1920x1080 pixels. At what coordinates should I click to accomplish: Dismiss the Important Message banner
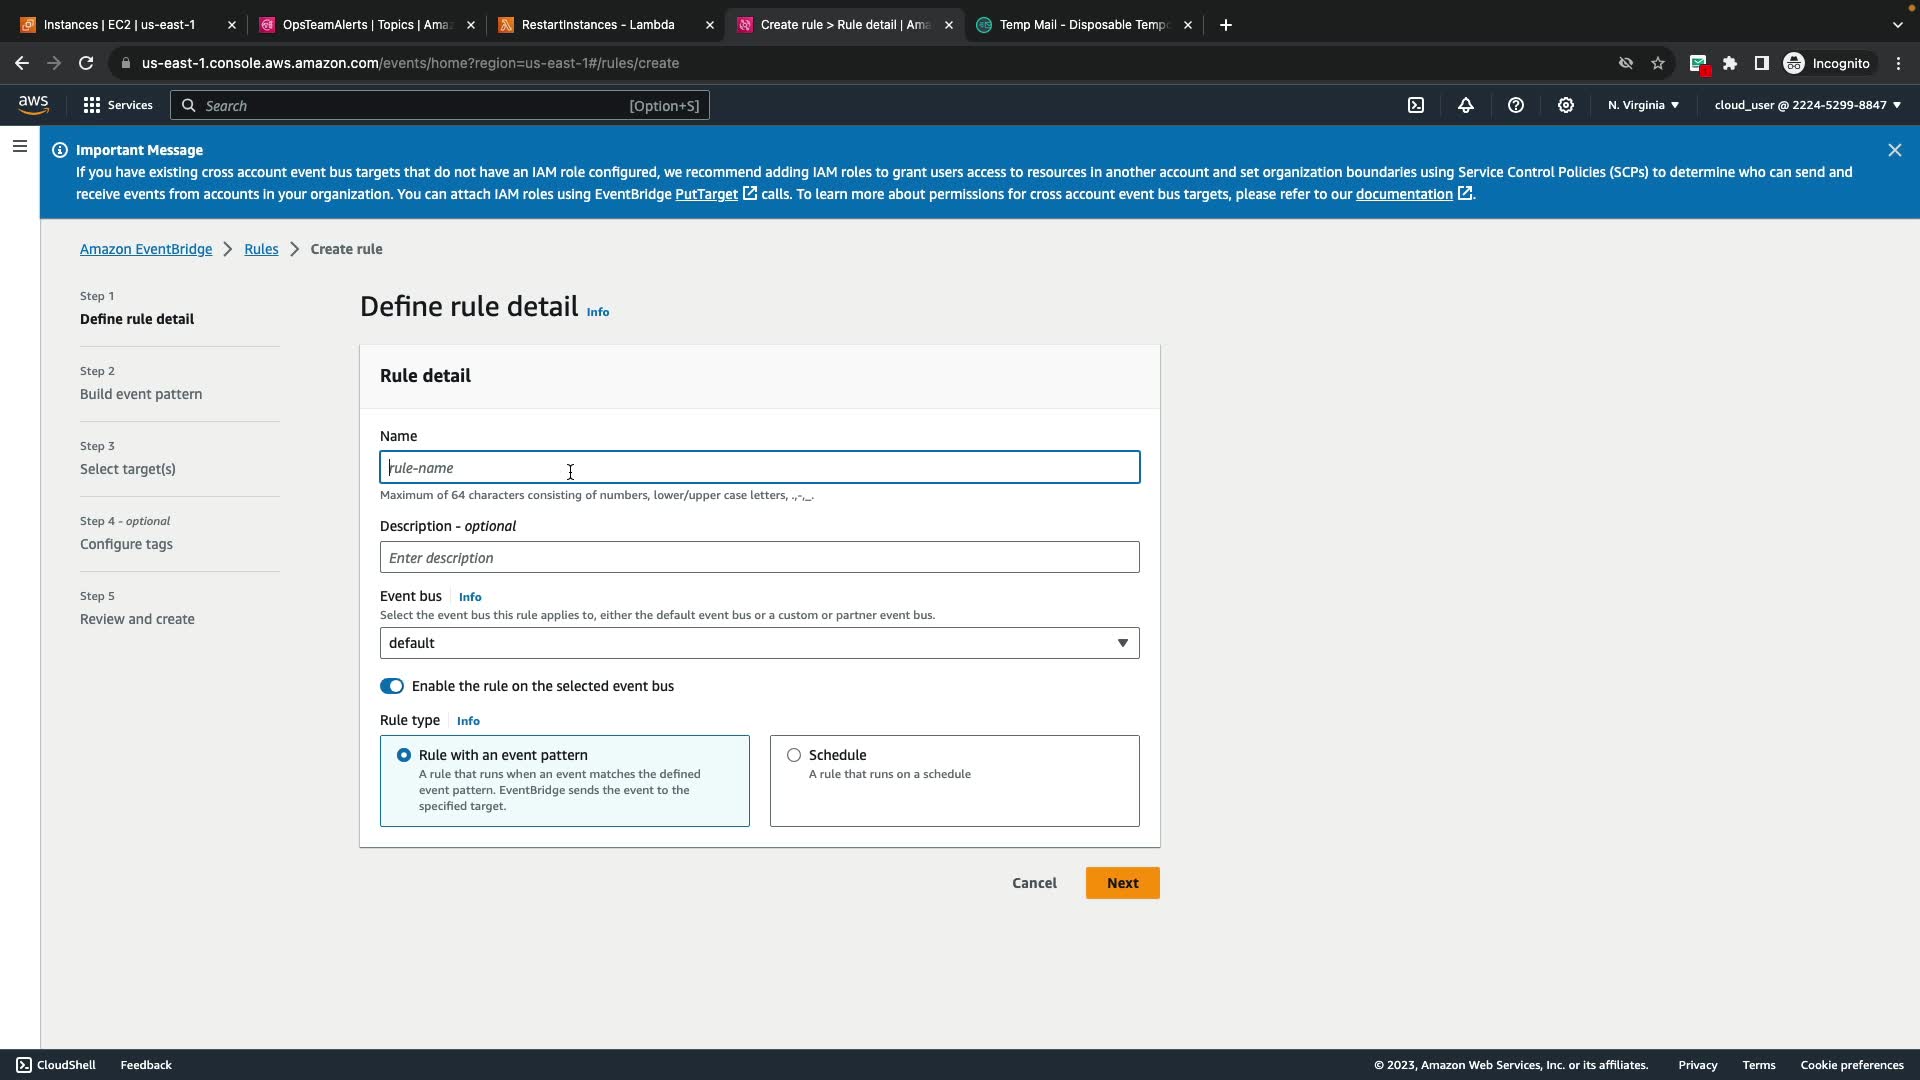(x=1894, y=150)
